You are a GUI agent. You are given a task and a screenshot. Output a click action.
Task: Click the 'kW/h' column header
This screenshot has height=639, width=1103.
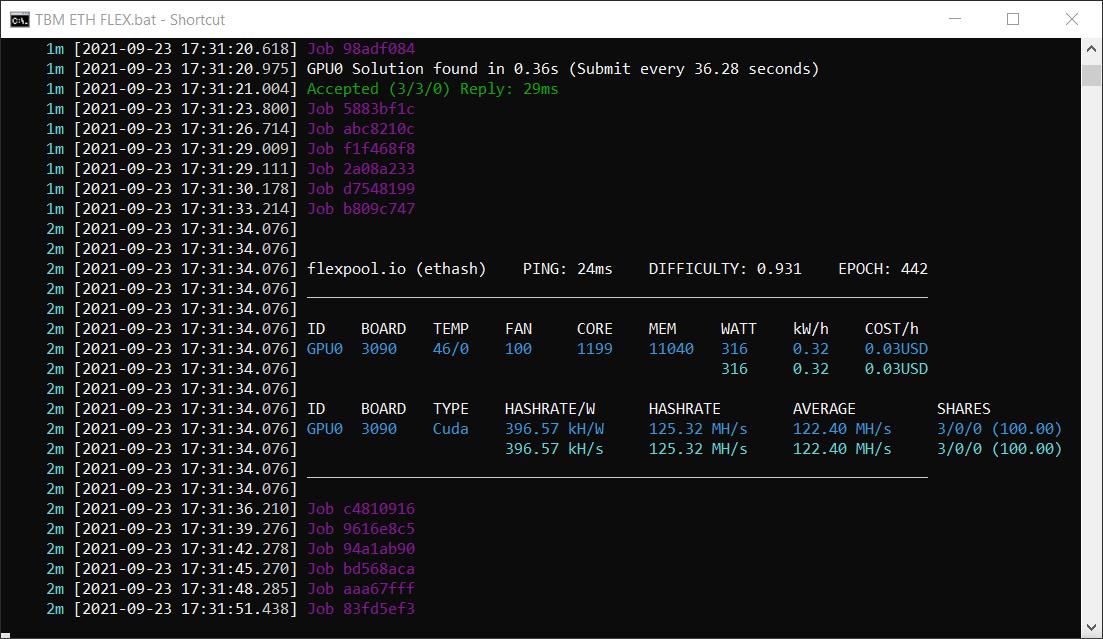tap(810, 329)
